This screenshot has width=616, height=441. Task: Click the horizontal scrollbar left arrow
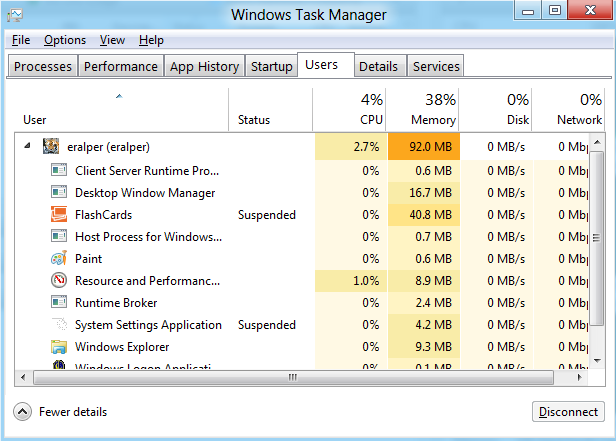pyautogui.click(x=24, y=378)
